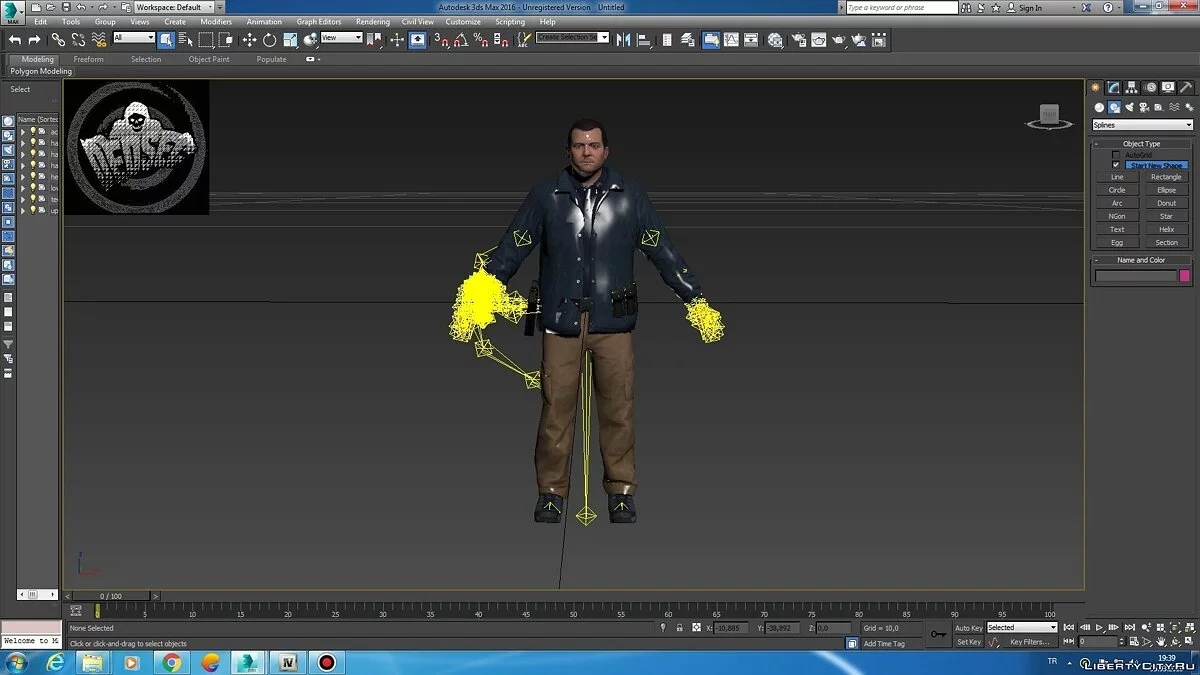The height and width of the screenshot is (675, 1200).
Task: Enable the AutoGrid checkbox
Action: point(1116,155)
